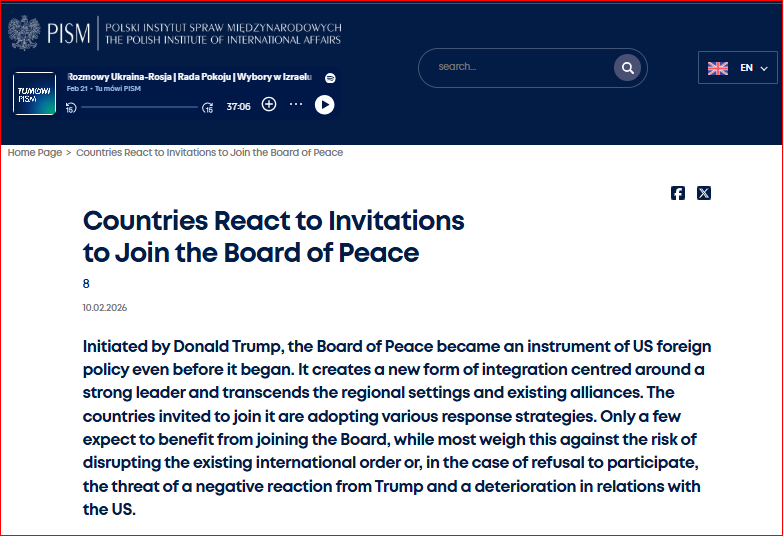Click the Spotify logo icon
The height and width of the screenshot is (536, 783).
(x=330, y=78)
